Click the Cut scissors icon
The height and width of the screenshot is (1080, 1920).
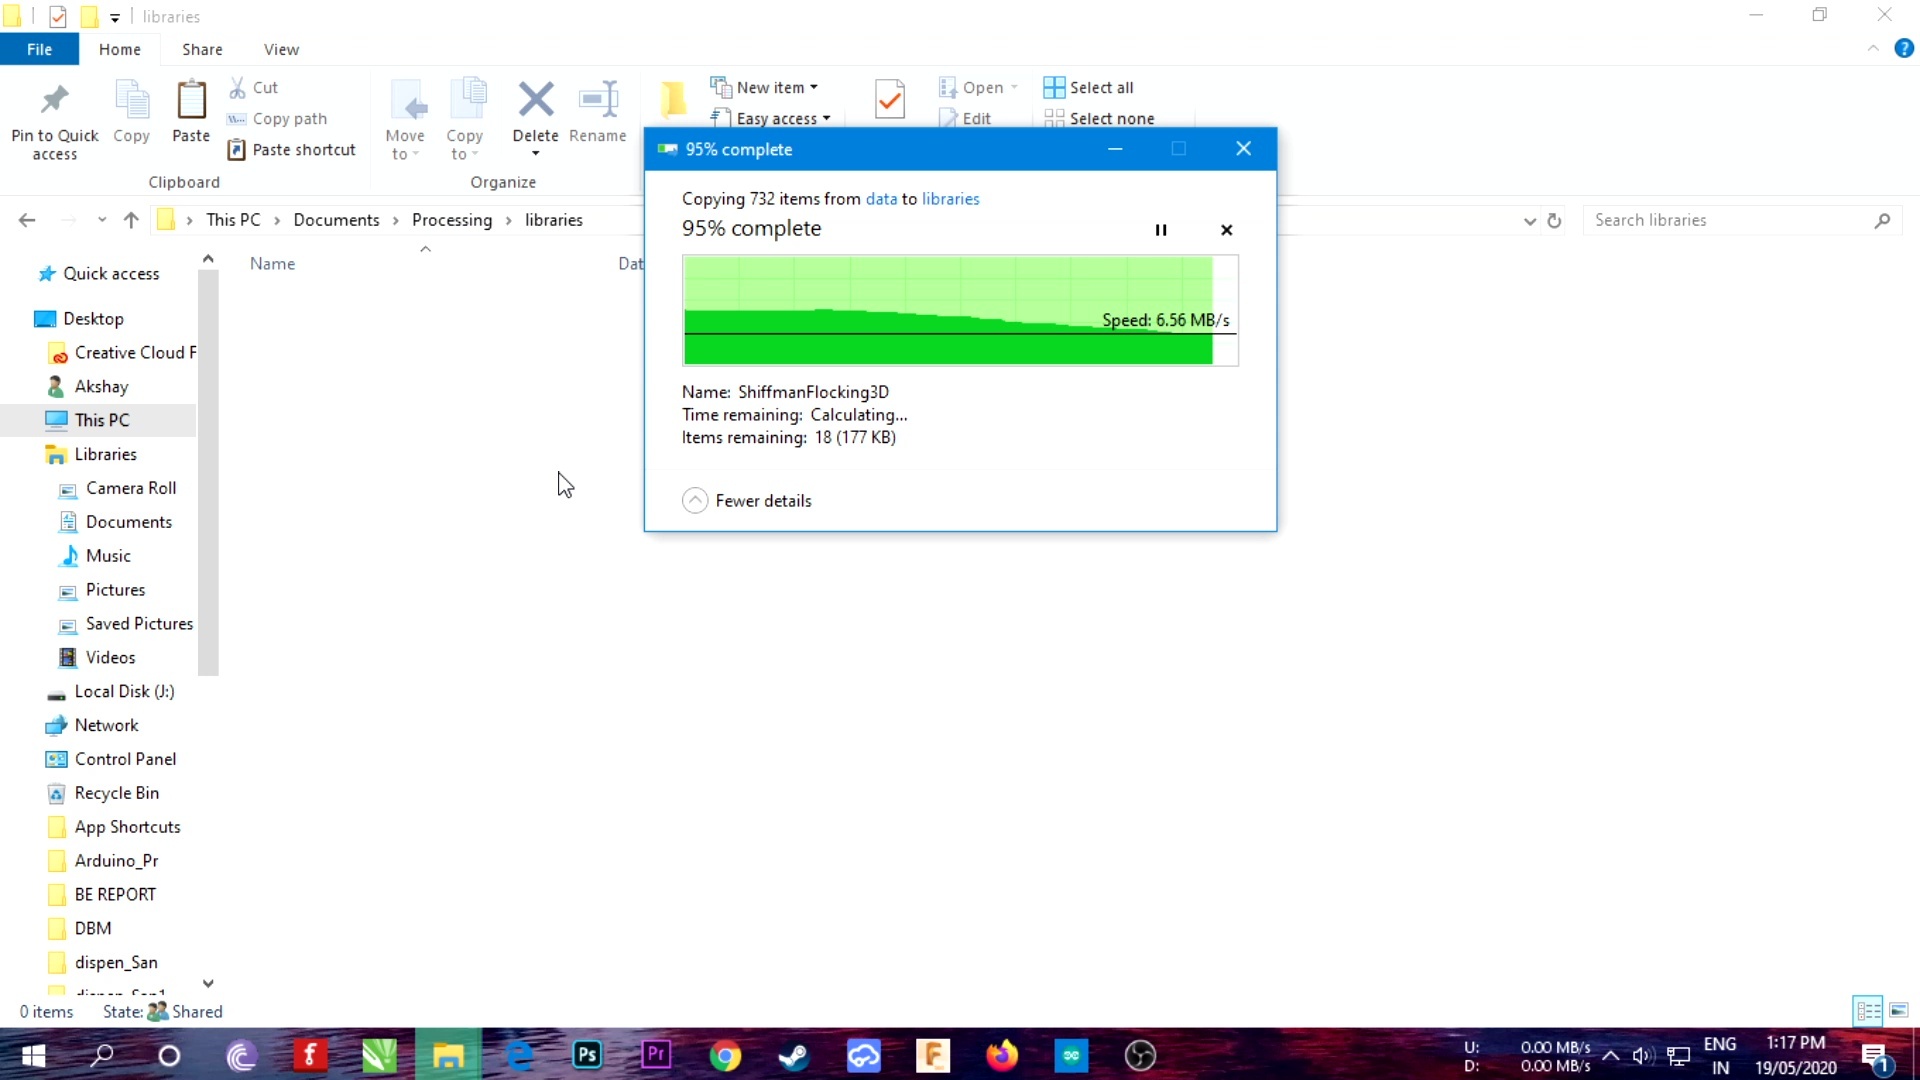238,87
